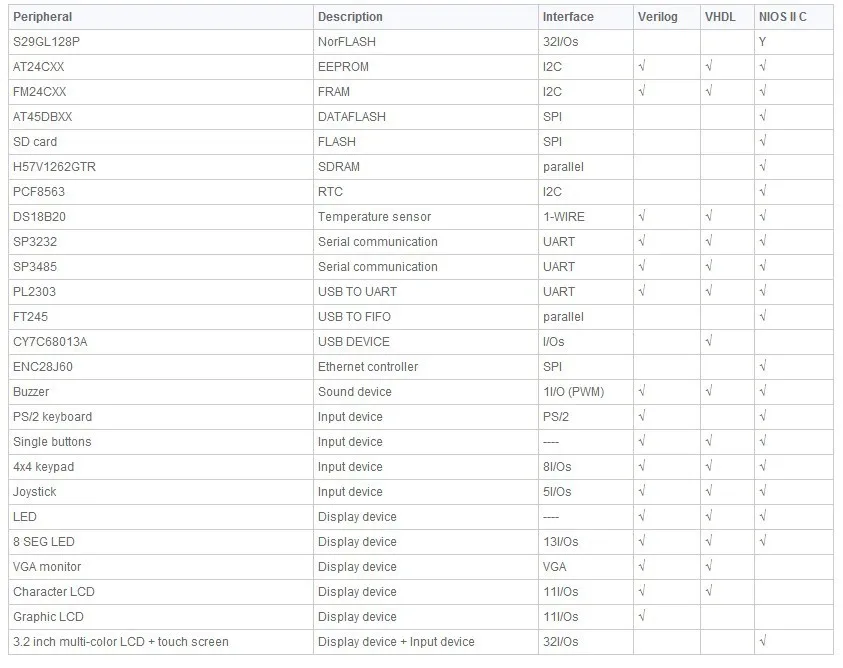Click the Verilog checkmark for AT24CXX
This screenshot has width=843, height=668.
click(x=642, y=66)
